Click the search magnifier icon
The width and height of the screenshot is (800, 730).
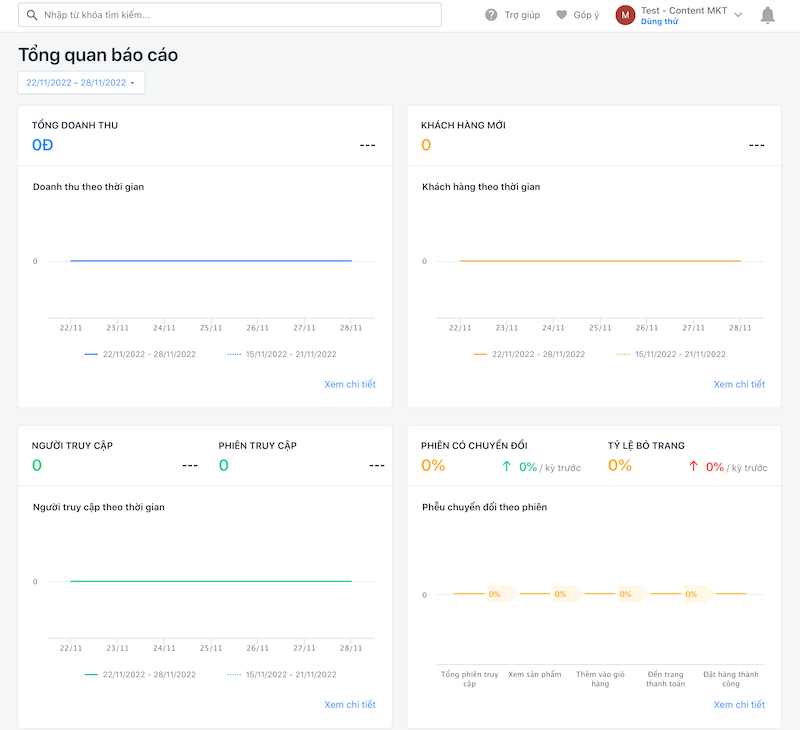[32, 15]
